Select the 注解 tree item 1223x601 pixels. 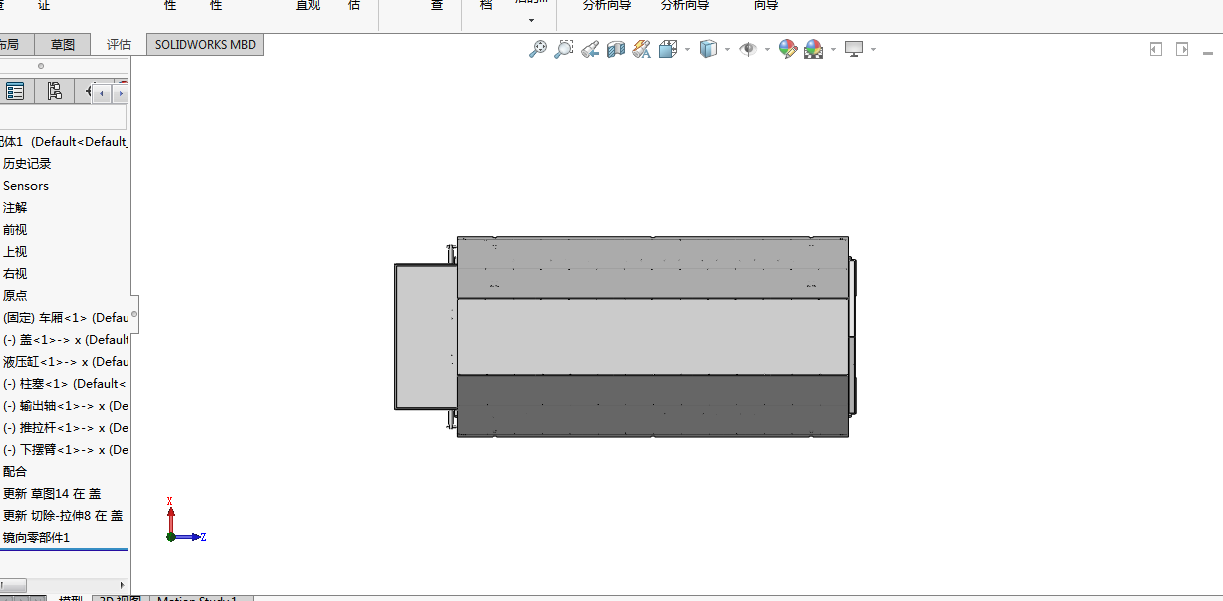[15, 207]
